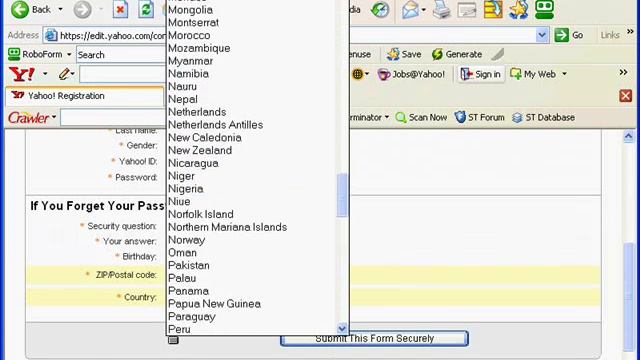Click the Refresh page icon

coord(146,9)
